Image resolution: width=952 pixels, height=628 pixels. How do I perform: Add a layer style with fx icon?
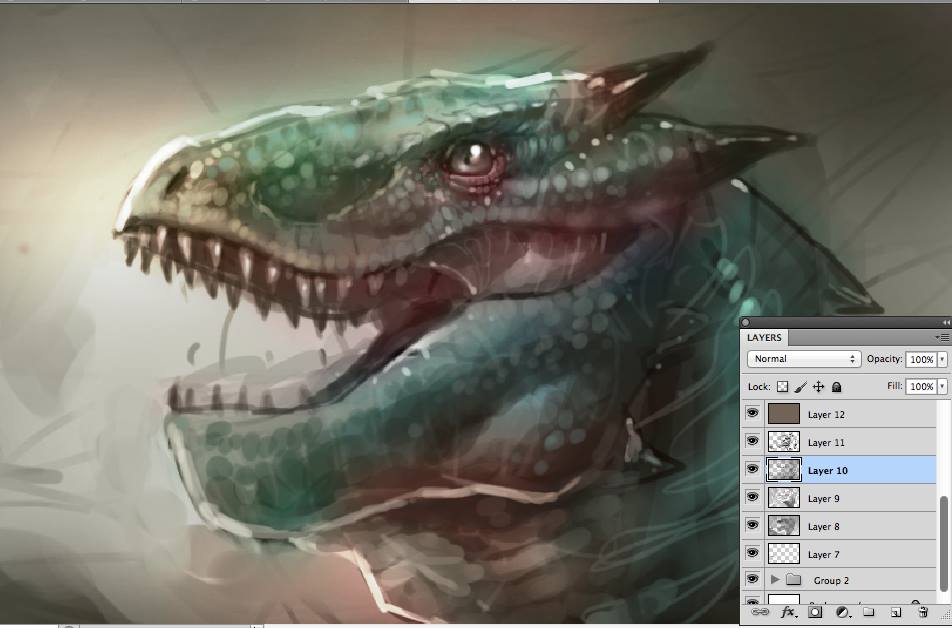coord(788,612)
